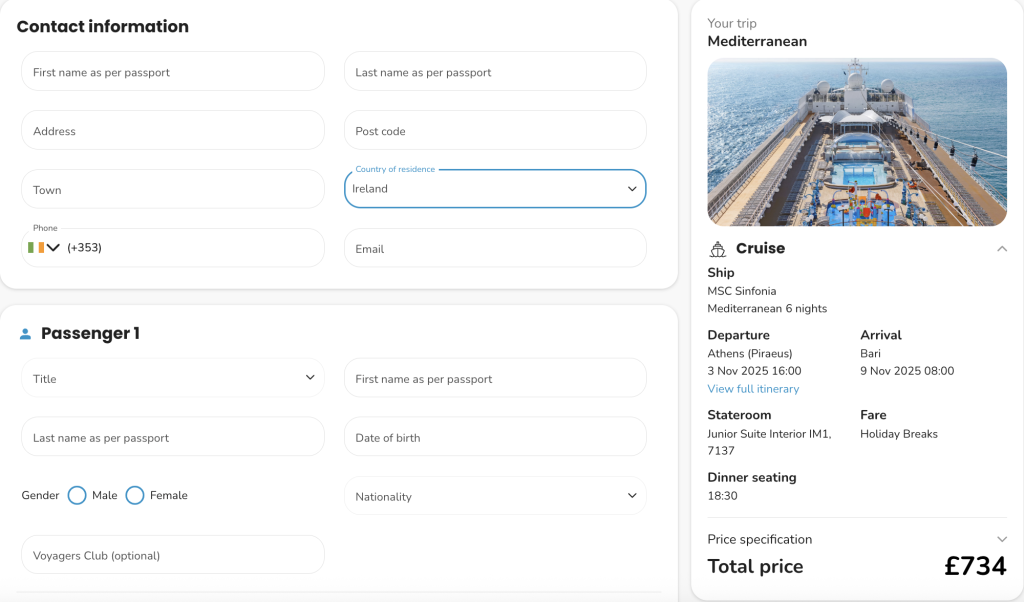The image size is (1024, 602).
Task: Click into the Town input field
Action: coord(173,189)
